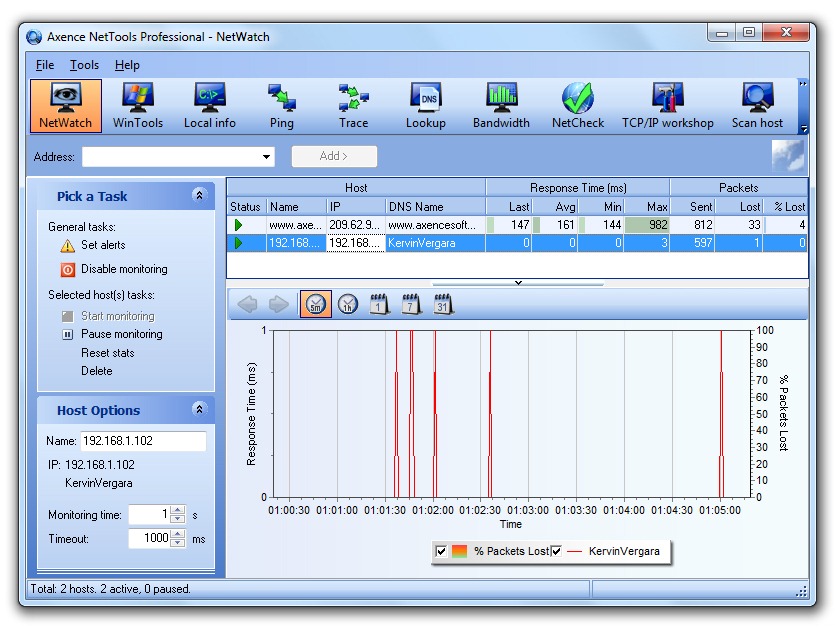
Task: Increase Monitoring time value
Action: 178,510
